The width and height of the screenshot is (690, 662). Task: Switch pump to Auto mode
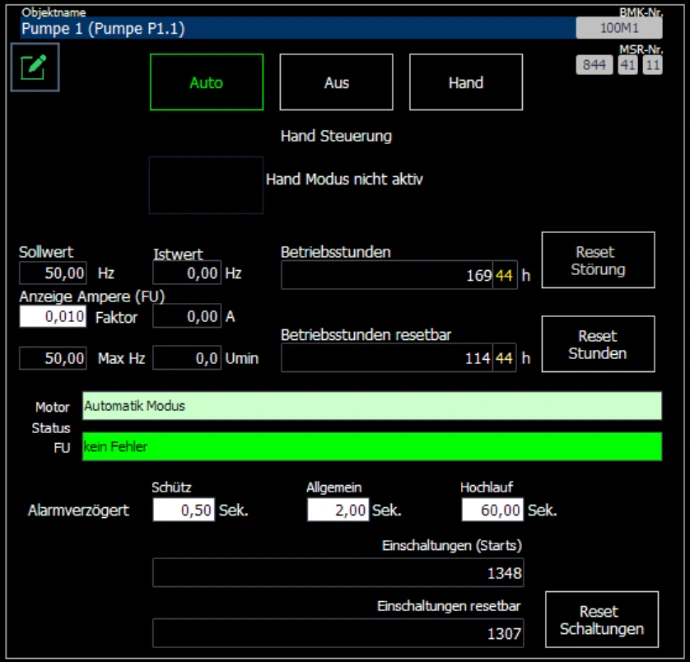coord(206,82)
